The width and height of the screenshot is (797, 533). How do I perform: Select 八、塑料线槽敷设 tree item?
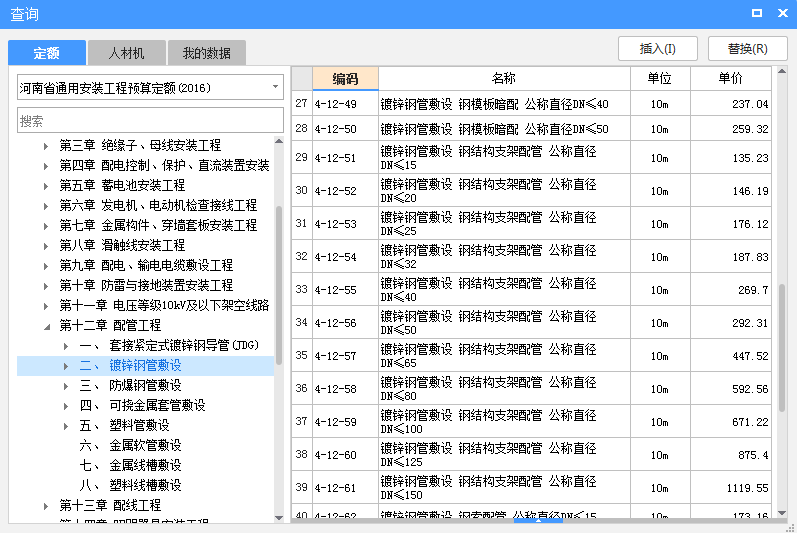coord(130,485)
